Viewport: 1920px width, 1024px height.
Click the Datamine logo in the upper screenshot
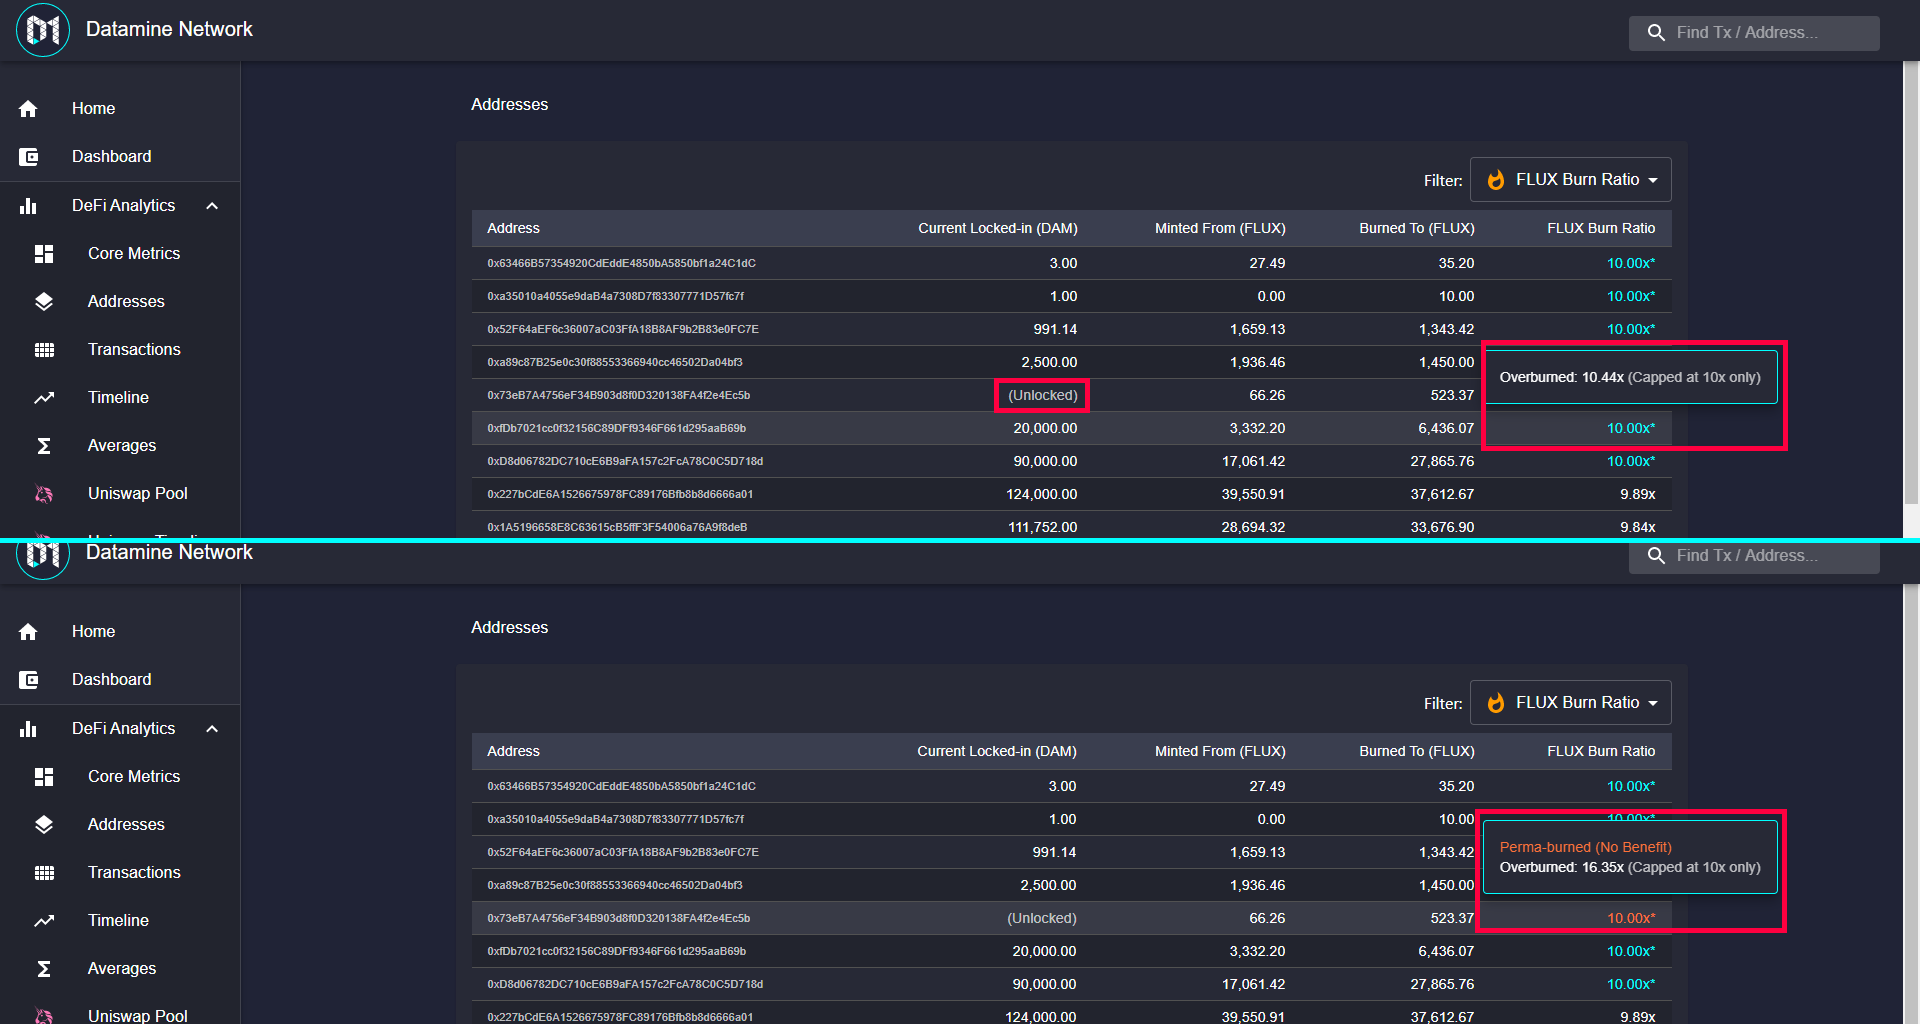pos(43,30)
